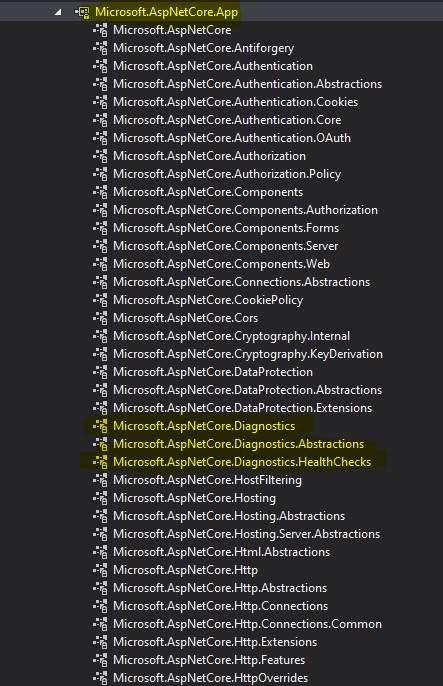Click icon beside Microsoft.AspNetCore.Connections.Abstractions
The image size is (443, 686).
coord(100,282)
